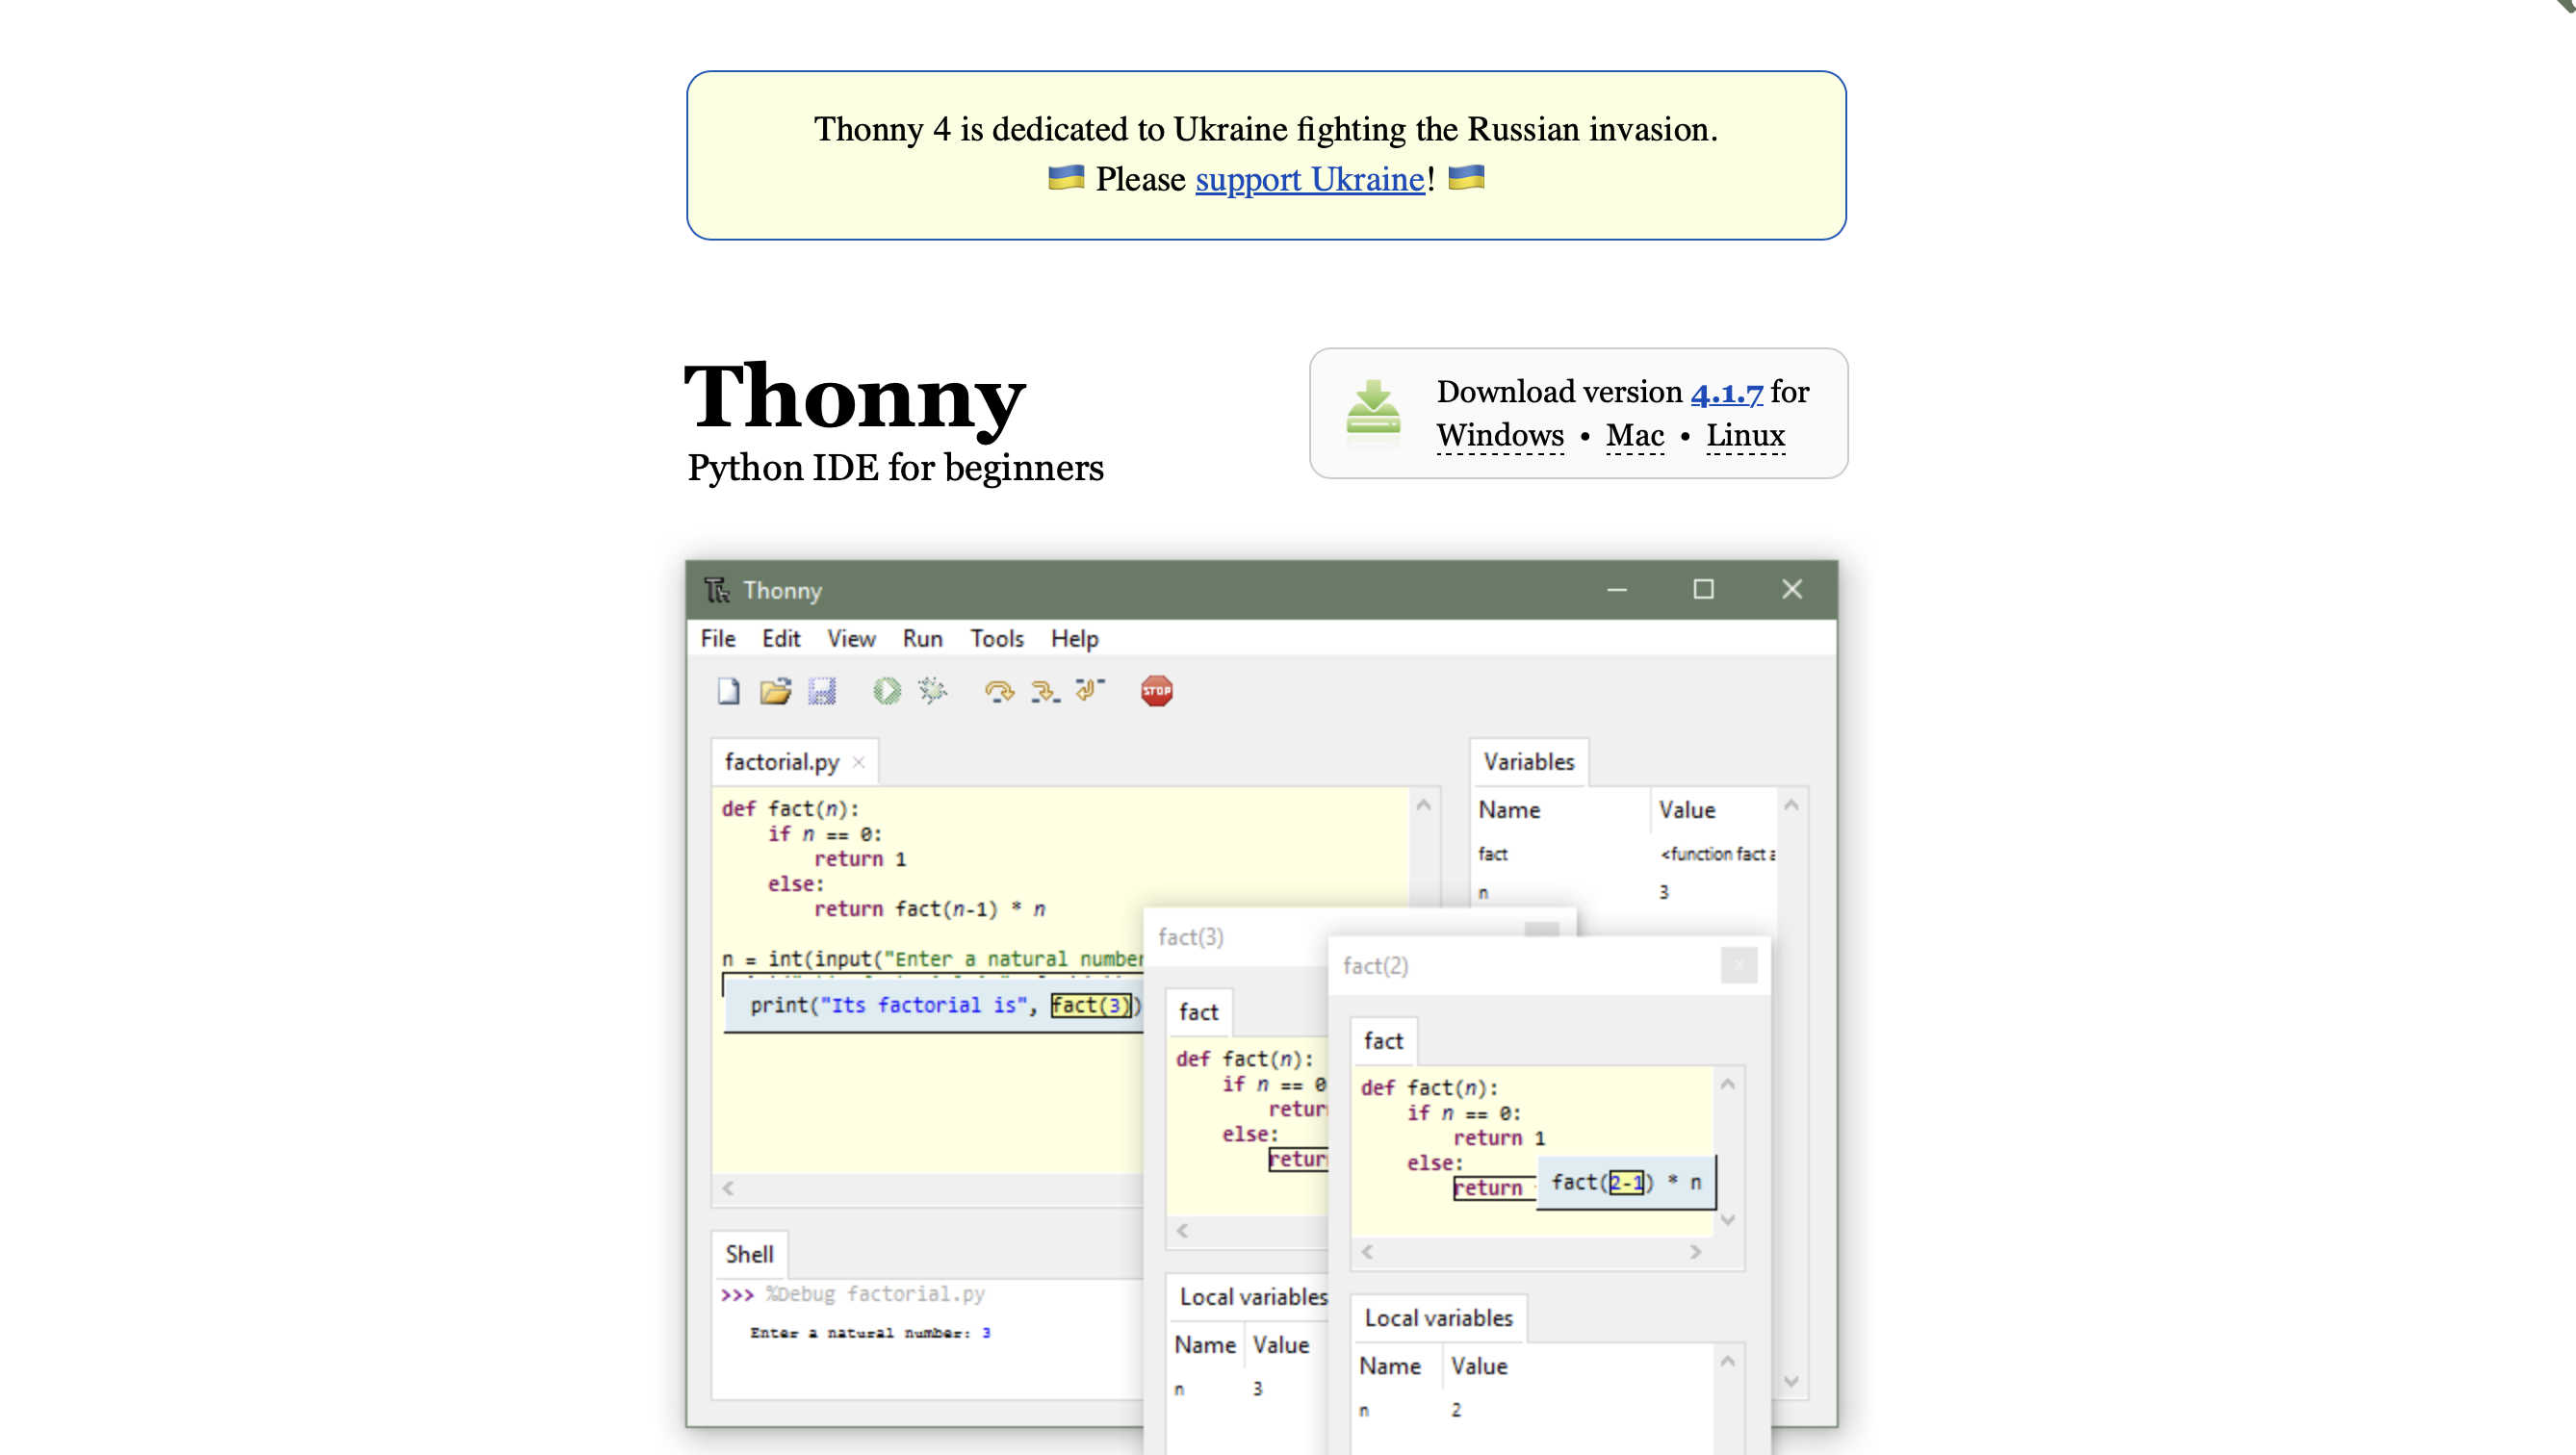The image size is (2576, 1455).
Task: Expand the Windows download option
Action: 1500,436
